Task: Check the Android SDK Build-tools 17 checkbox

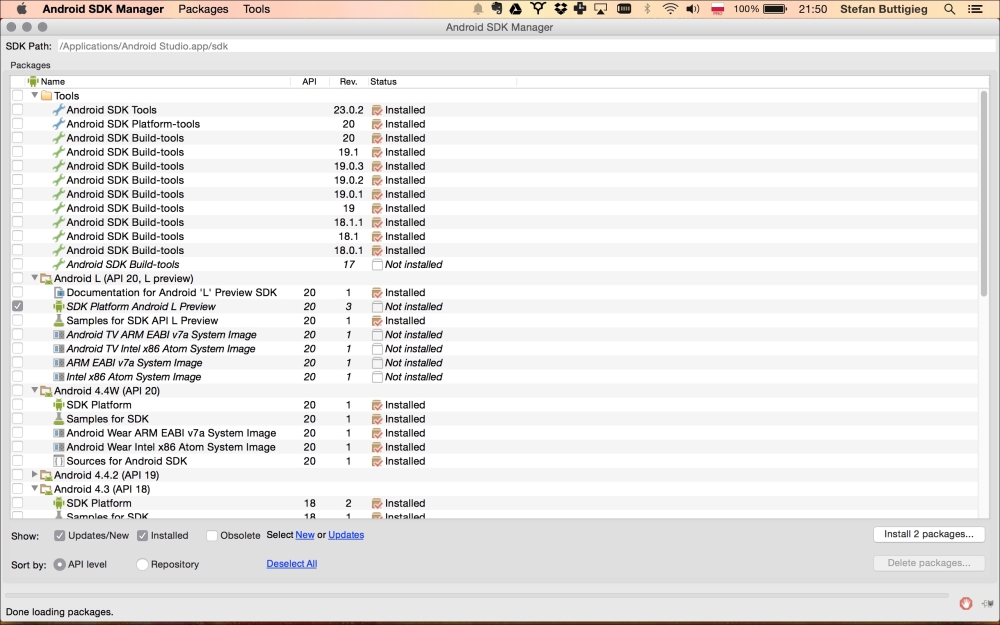Action: (x=17, y=264)
